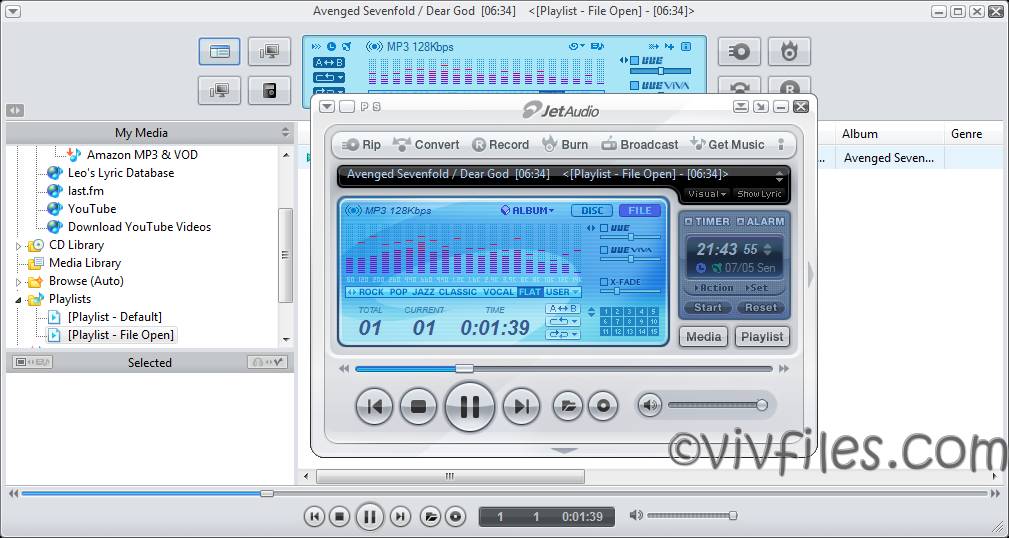Pause using the bottom bar pause button
The height and width of the screenshot is (538, 1009).
pyautogui.click(x=369, y=516)
